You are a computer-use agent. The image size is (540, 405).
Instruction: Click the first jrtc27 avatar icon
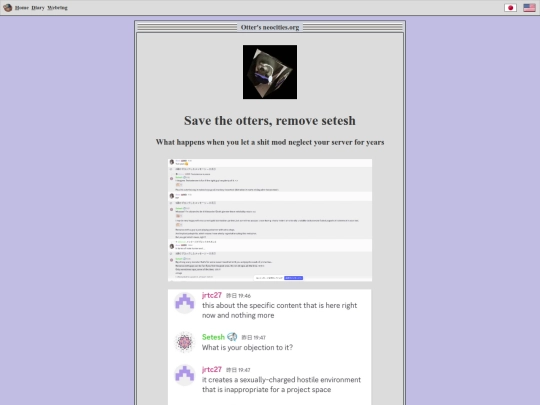[185, 303]
